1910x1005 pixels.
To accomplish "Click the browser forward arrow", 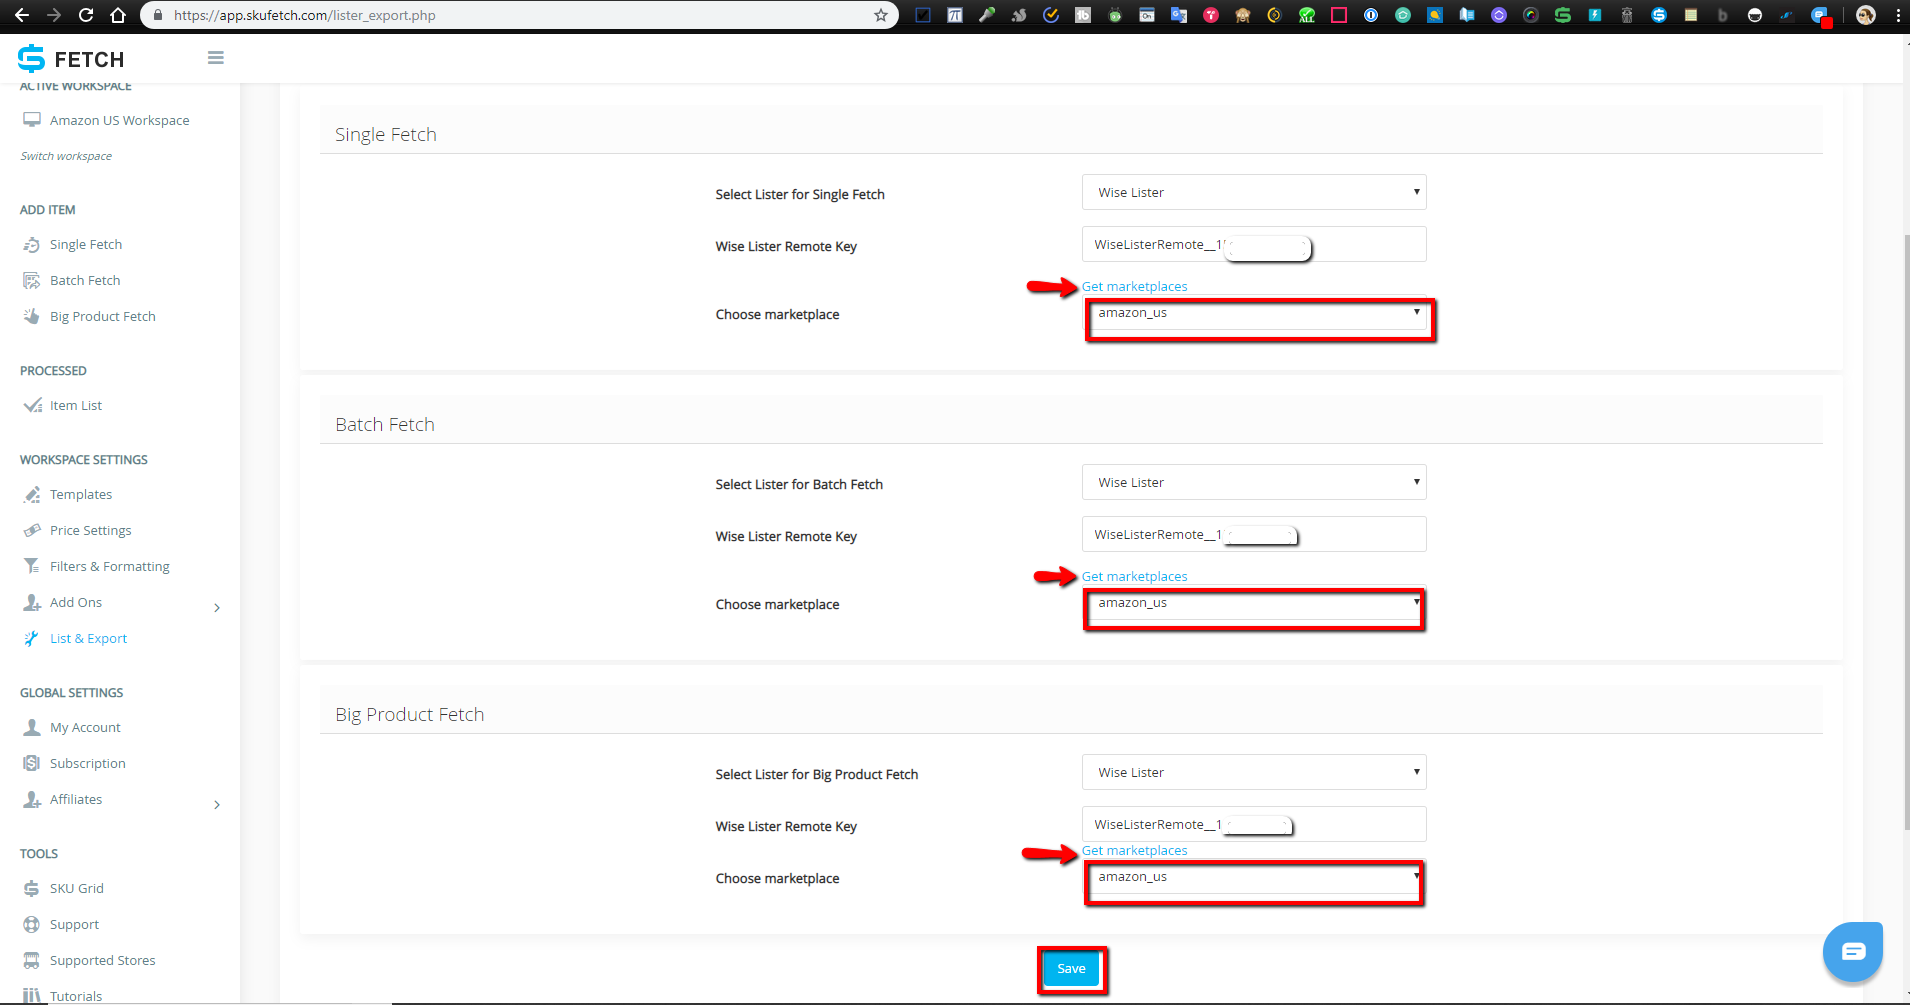I will [x=54, y=15].
